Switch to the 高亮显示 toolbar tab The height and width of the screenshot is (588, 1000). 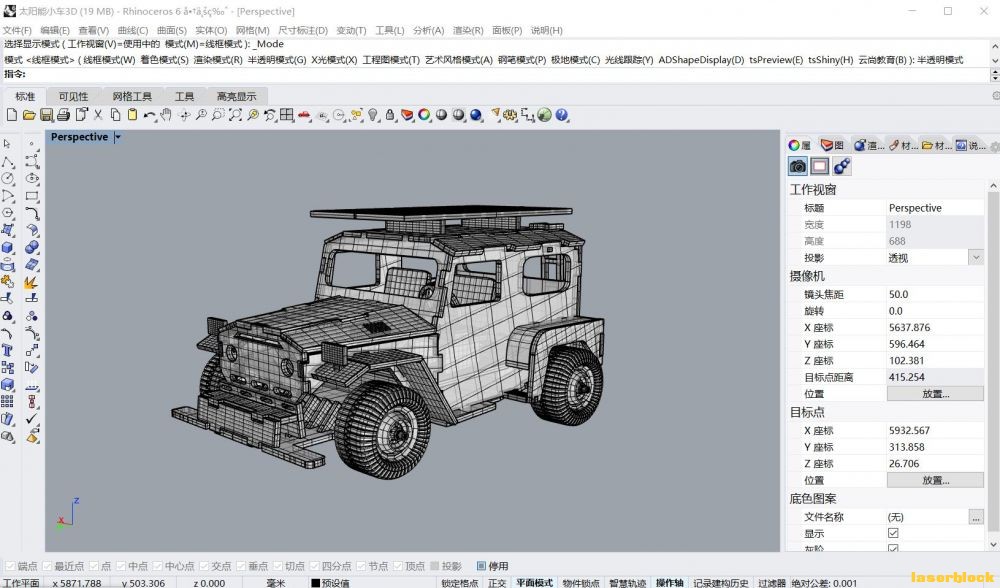pyautogui.click(x=236, y=96)
